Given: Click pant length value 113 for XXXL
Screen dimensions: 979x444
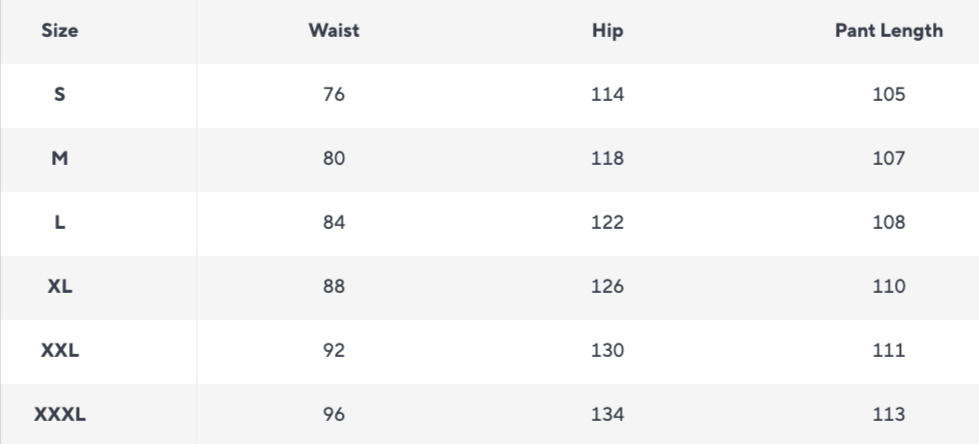Looking at the screenshot, I should (888, 415).
